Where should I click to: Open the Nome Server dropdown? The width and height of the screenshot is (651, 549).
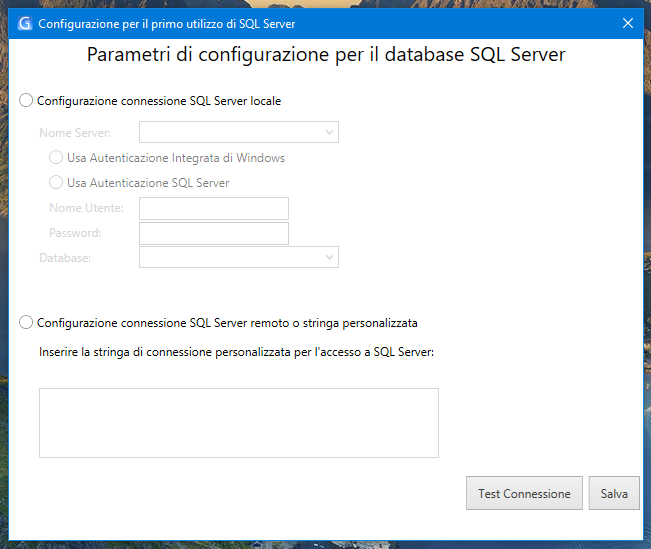[239, 132]
